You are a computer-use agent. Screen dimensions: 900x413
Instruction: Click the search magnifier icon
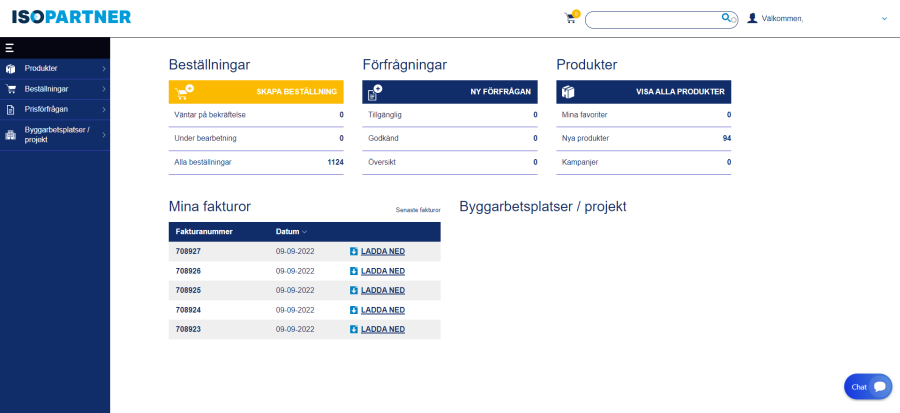coord(726,18)
